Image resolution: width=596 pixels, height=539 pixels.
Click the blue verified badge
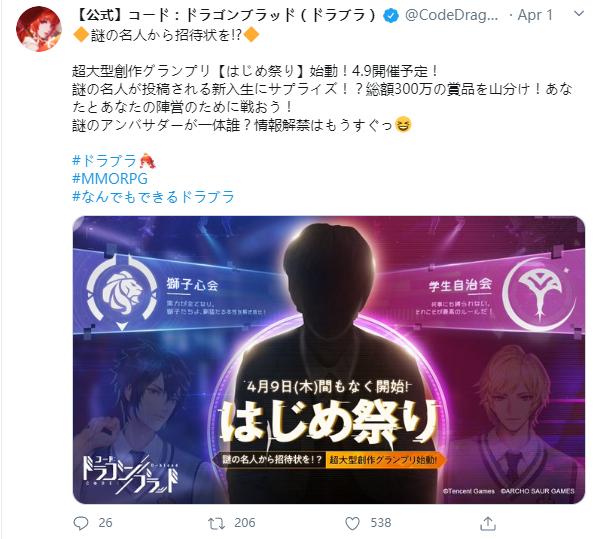391,15
